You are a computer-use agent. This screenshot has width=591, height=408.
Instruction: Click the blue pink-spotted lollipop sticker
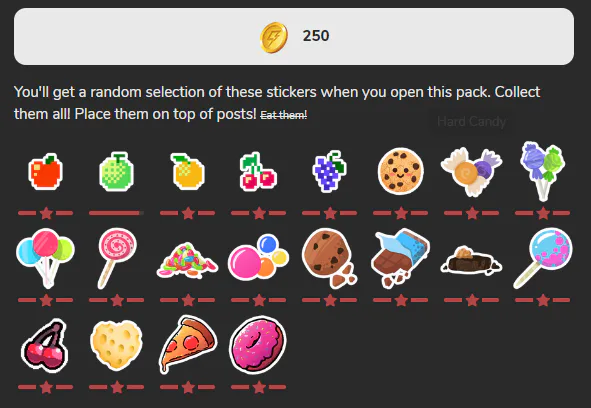point(542,258)
